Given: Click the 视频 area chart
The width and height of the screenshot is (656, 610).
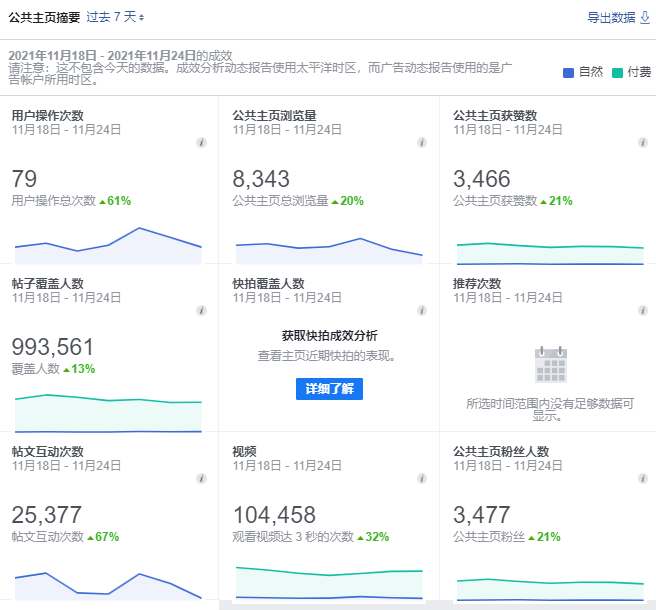Looking at the screenshot, I should [x=329, y=583].
